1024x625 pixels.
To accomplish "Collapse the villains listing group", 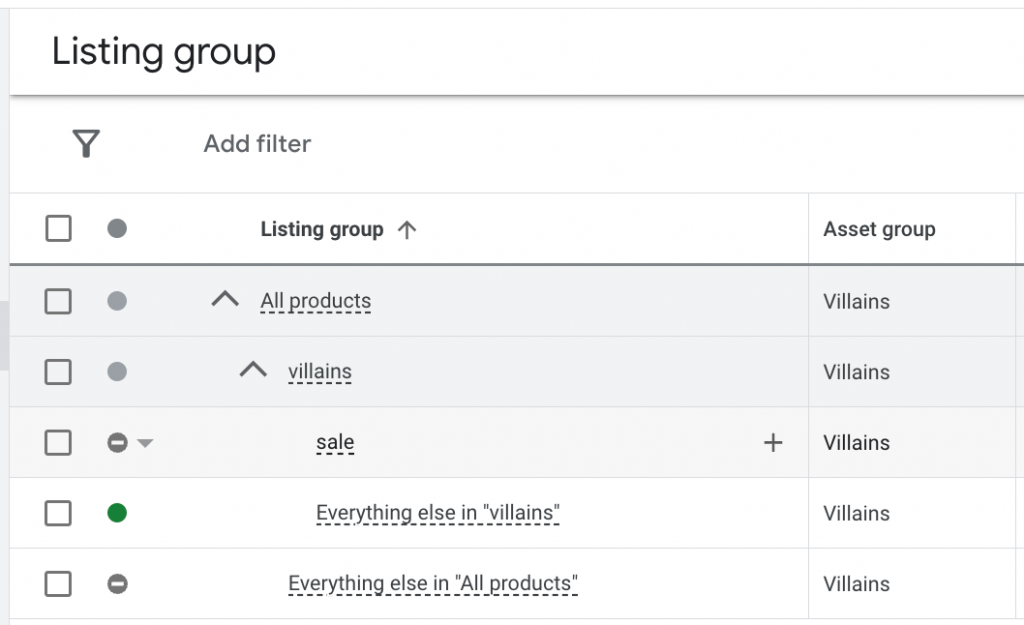I will click(253, 370).
